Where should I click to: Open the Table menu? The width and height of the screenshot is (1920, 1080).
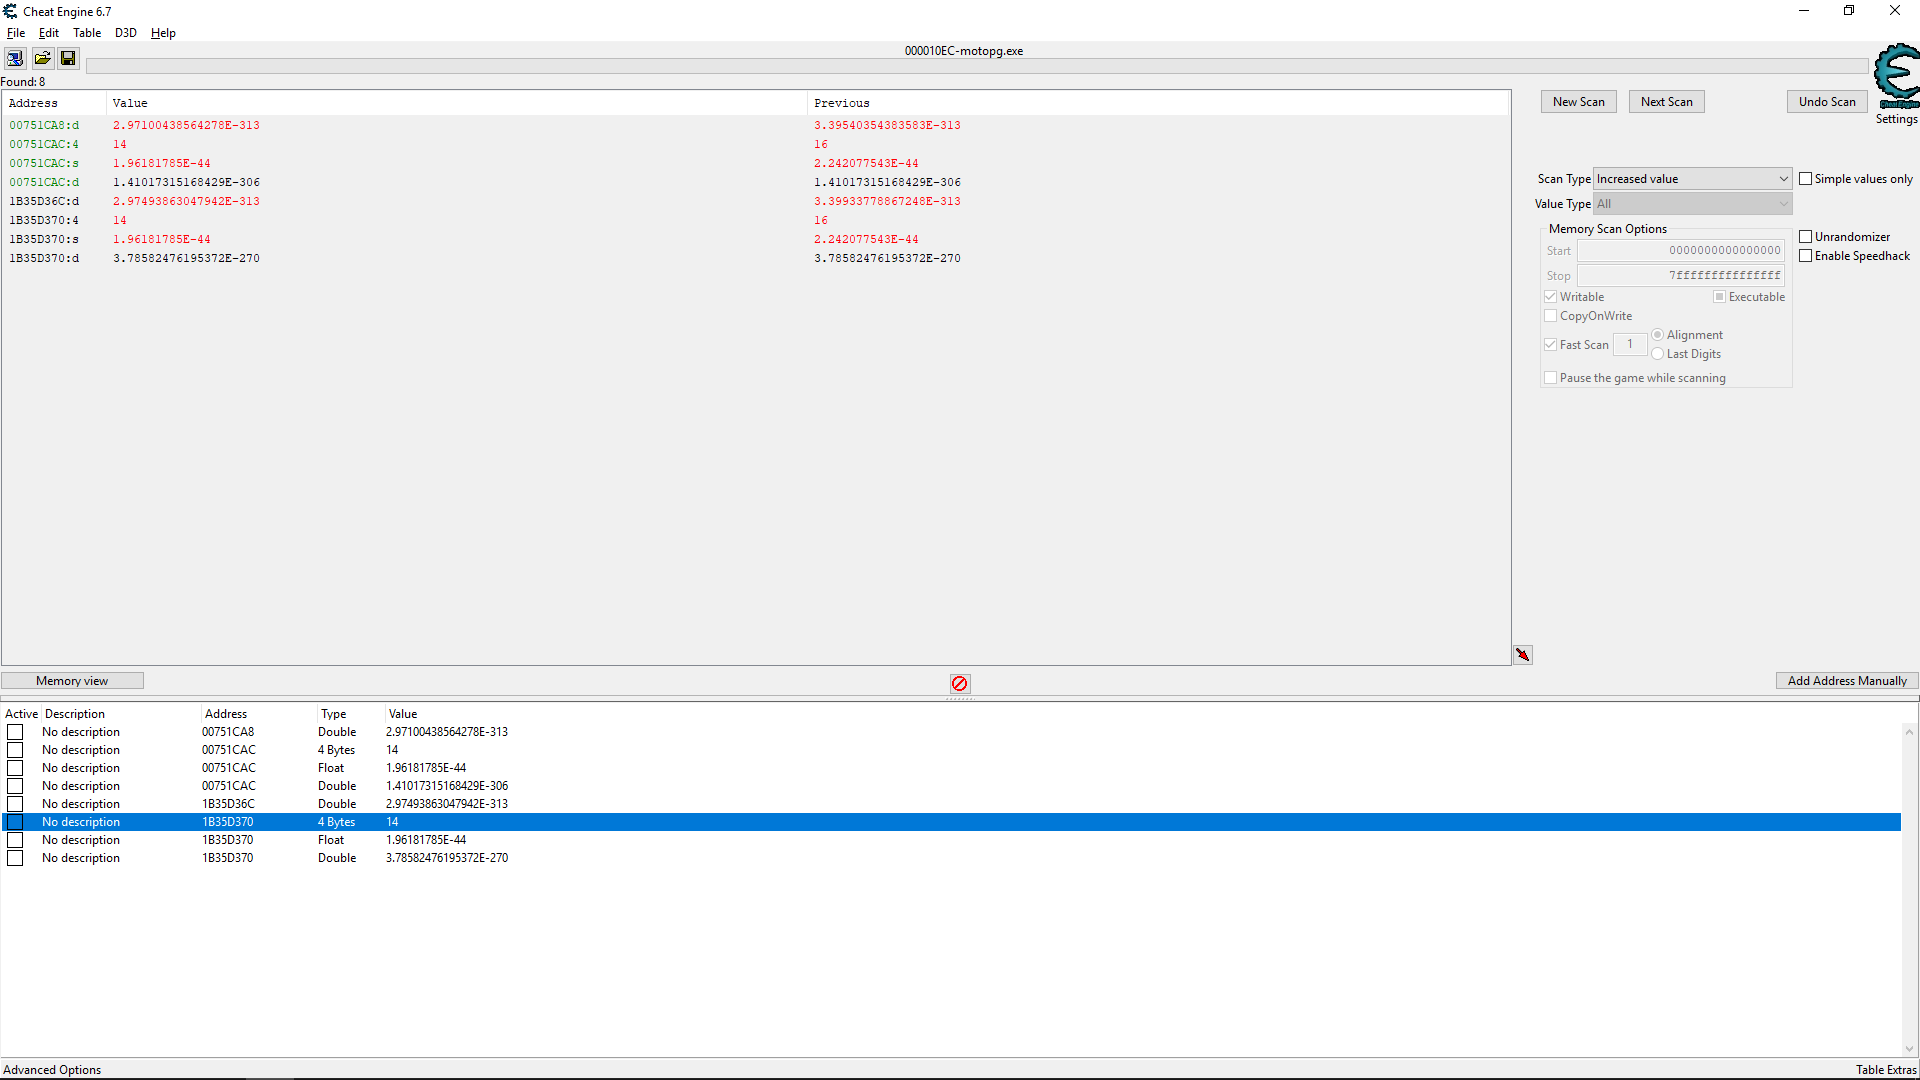[x=87, y=32]
